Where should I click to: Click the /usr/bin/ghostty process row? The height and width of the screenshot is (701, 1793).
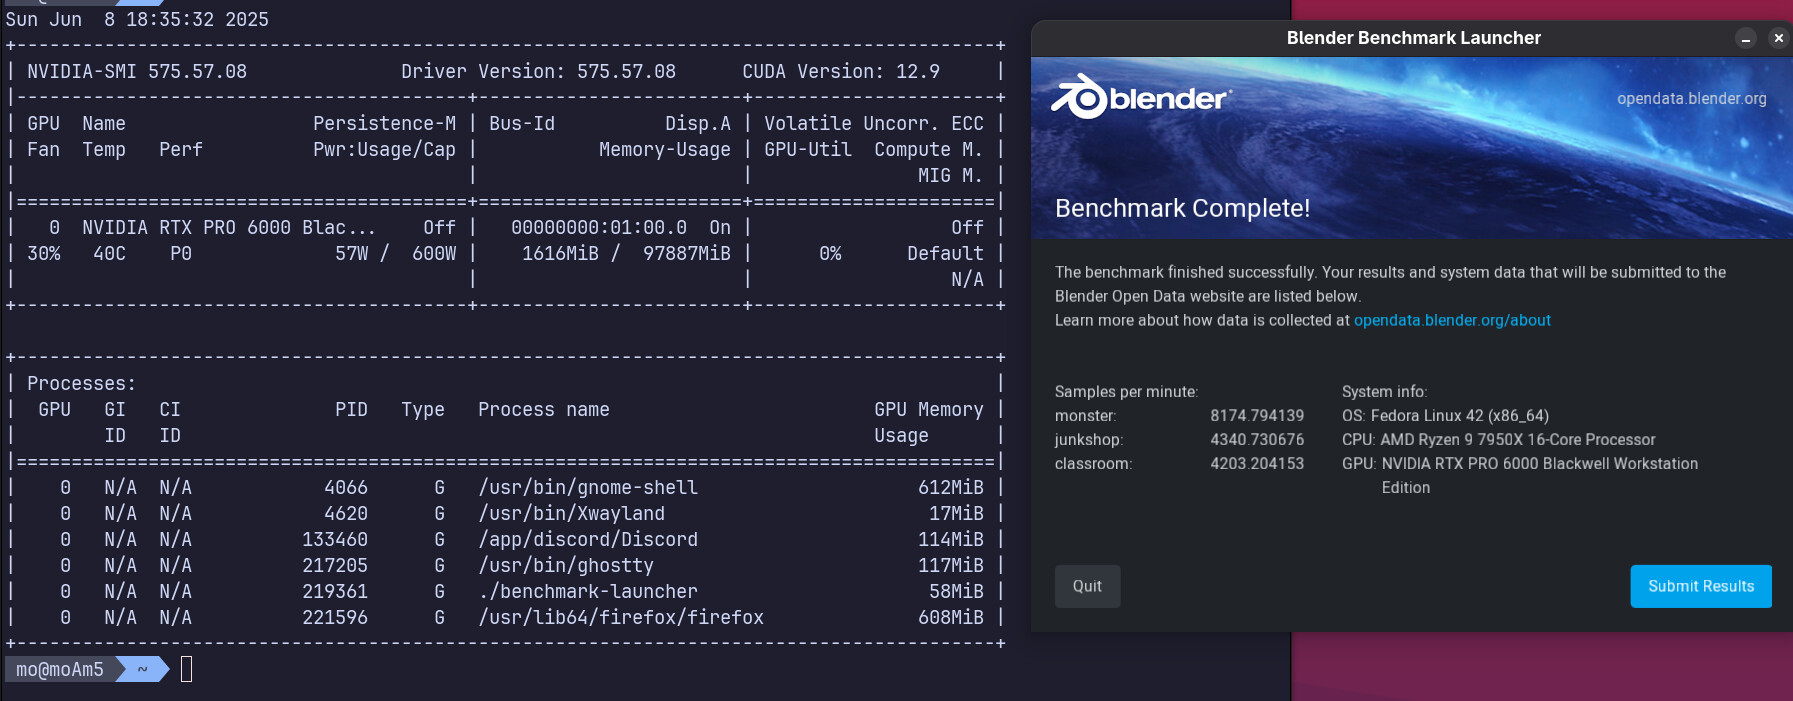505,565
